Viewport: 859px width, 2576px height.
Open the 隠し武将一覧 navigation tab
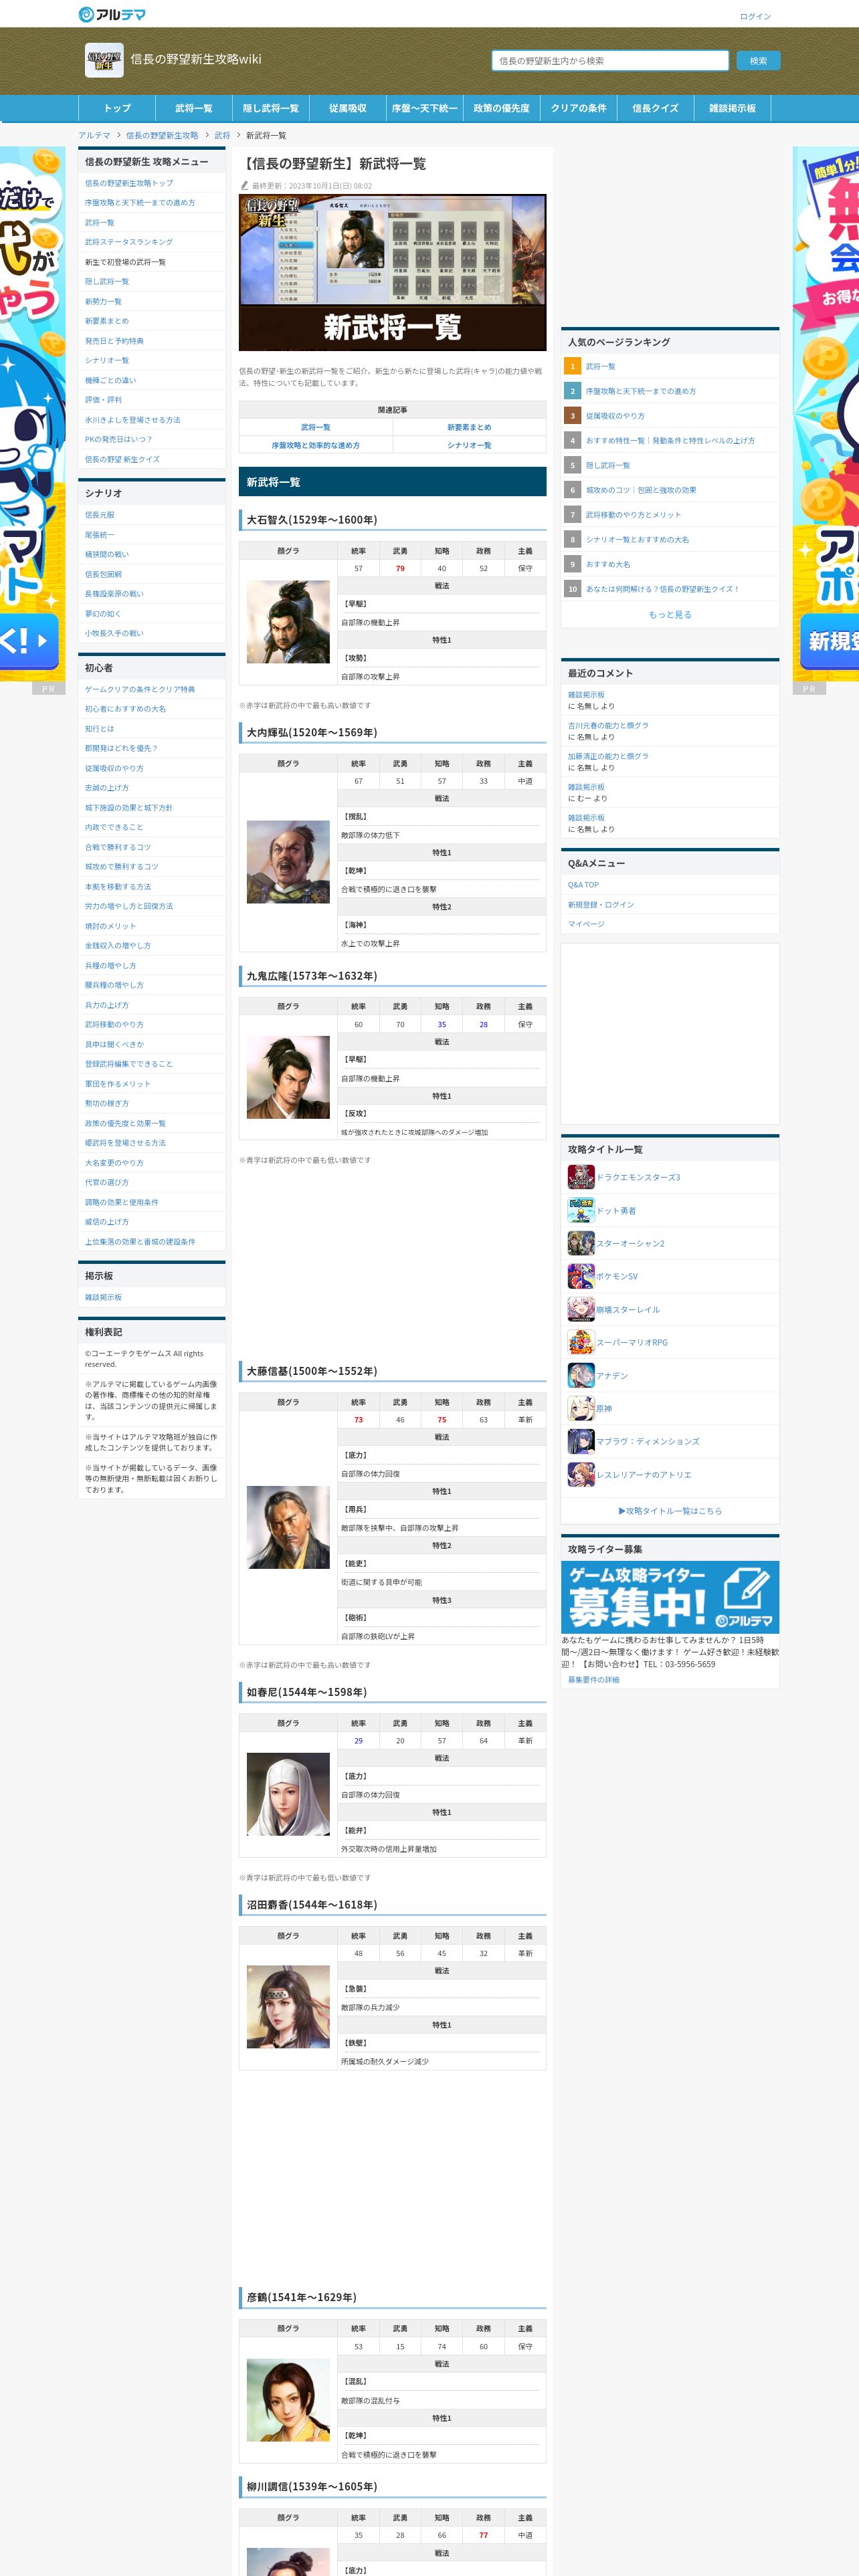tap(271, 108)
